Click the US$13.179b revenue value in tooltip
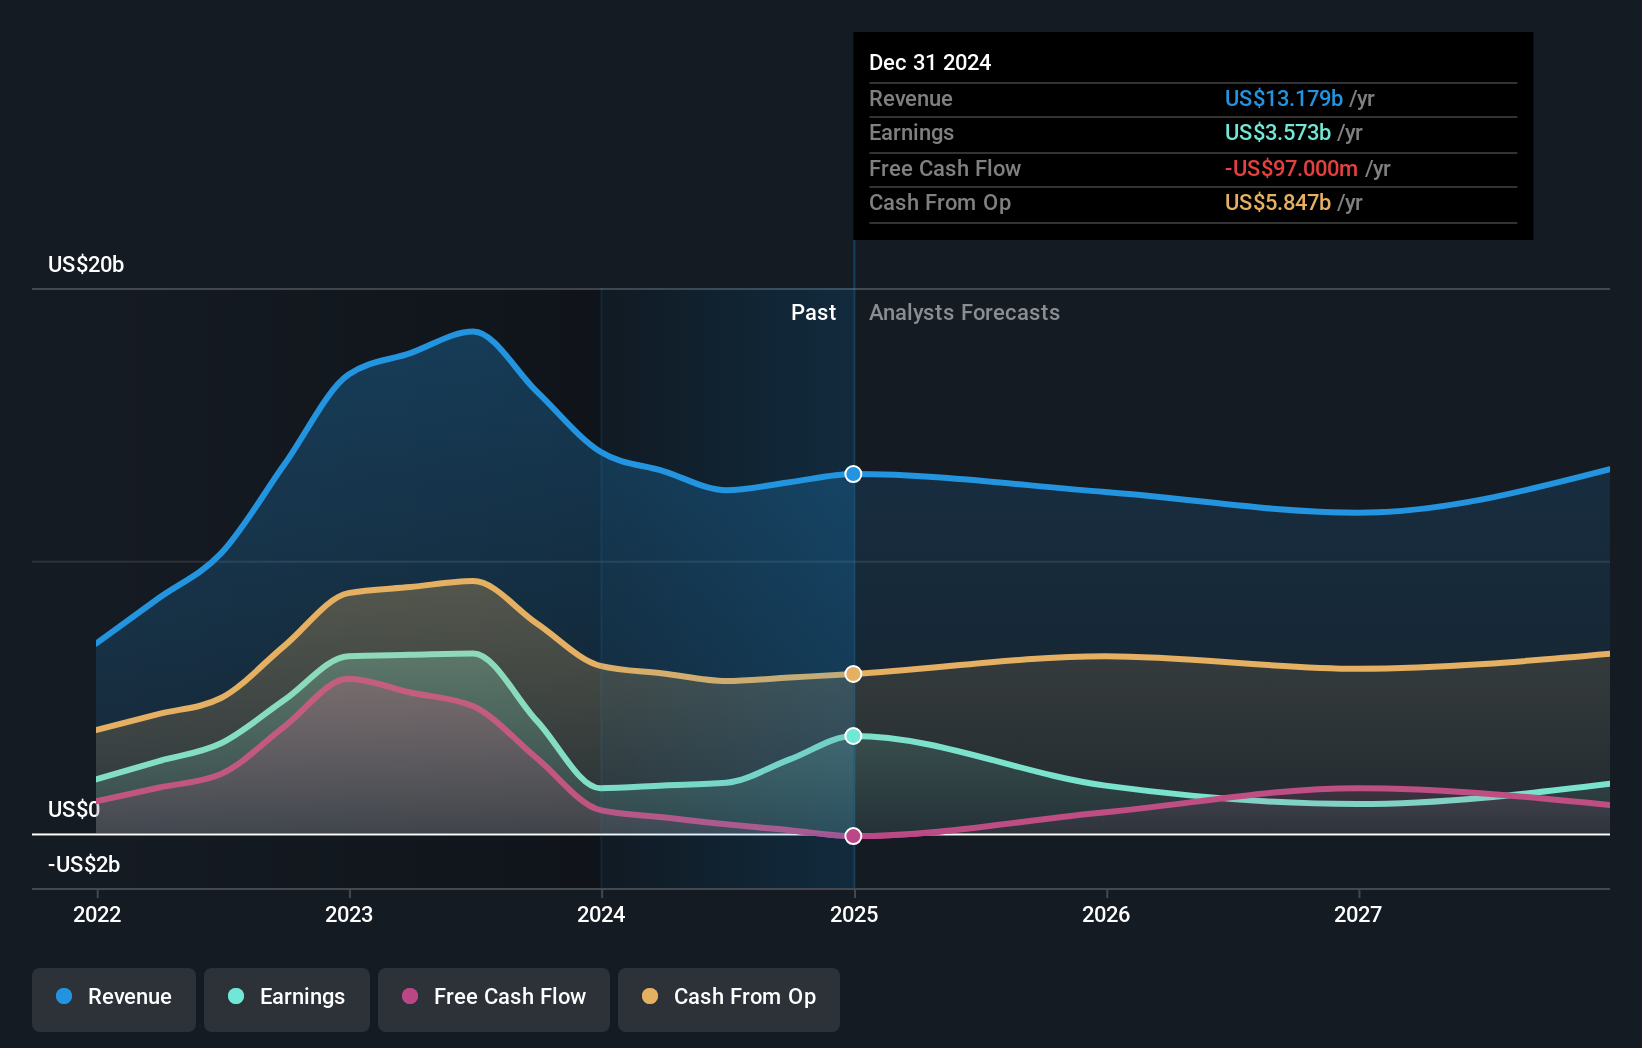Image resolution: width=1642 pixels, height=1048 pixels. coord(1284,98)
